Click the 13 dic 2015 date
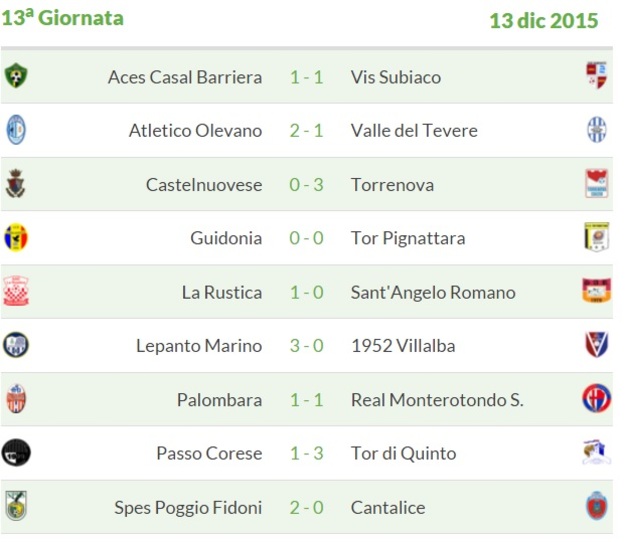Image resolution: width=625 pixels, height=542 pixels. (543, 21)
